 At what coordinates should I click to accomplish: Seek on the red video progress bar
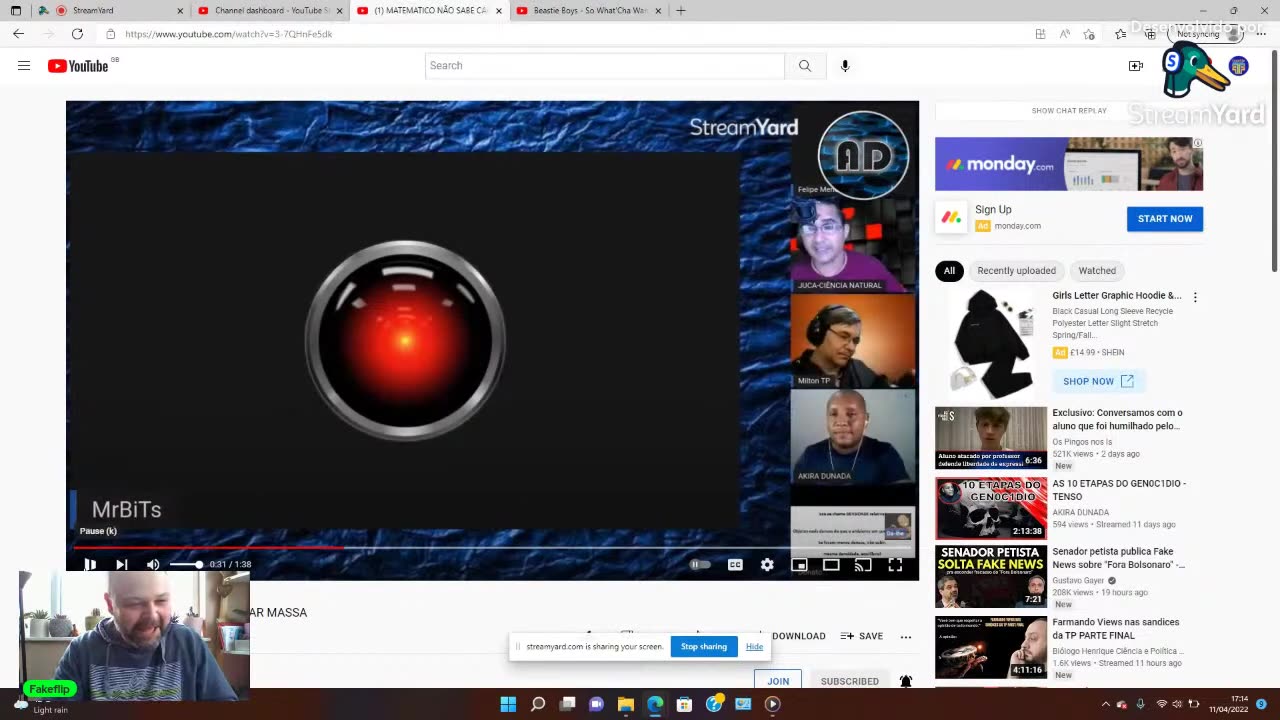click(492, 547)
